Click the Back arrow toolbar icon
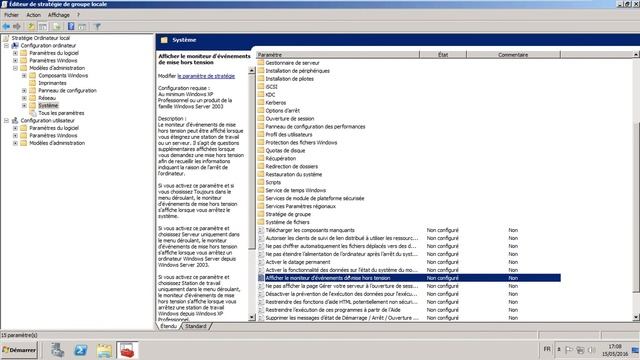 click(6, 27)
